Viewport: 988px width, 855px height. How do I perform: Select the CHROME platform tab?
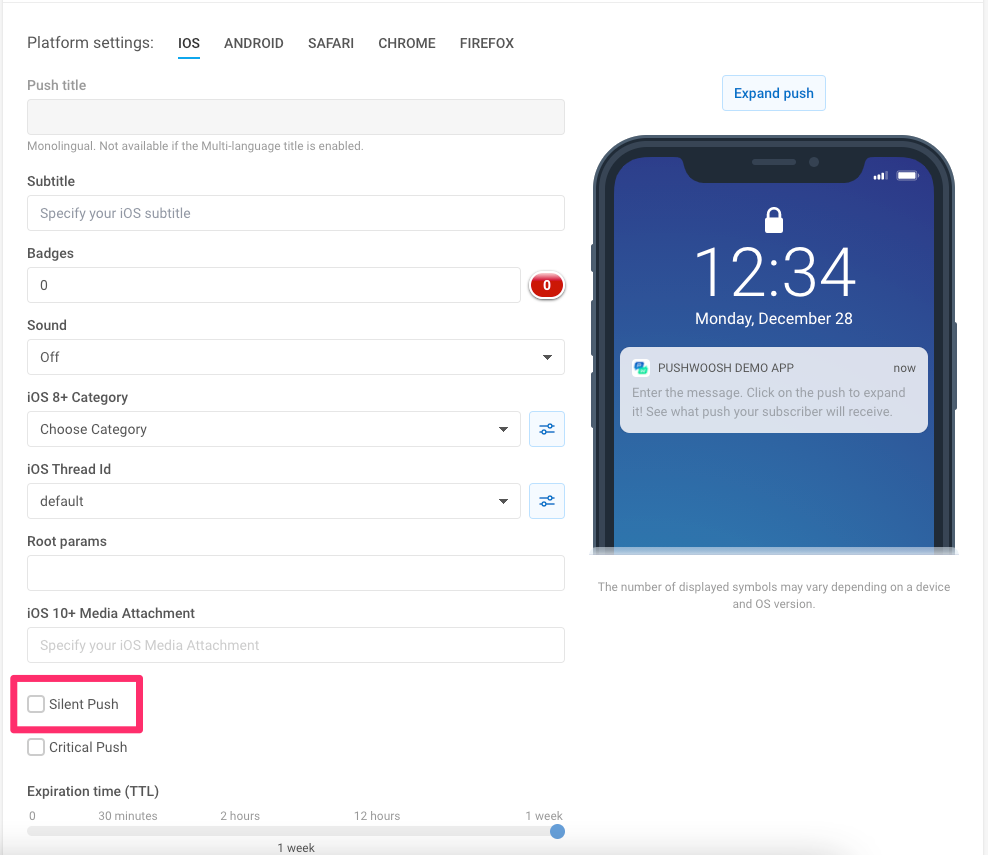(x=406, y=43)
